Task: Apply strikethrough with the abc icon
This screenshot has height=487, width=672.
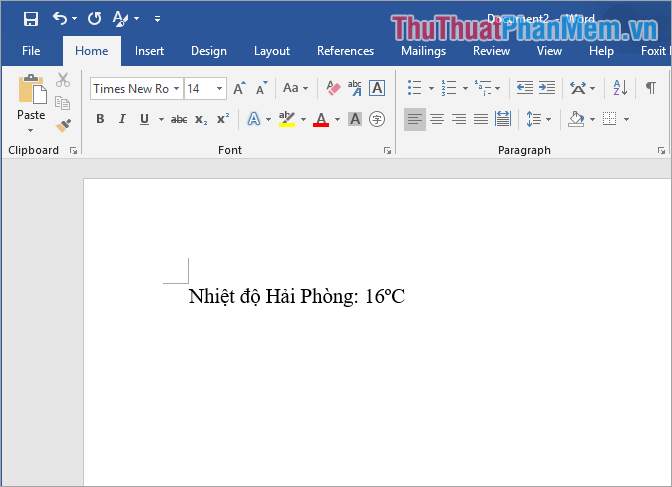Action: (179, 119)
